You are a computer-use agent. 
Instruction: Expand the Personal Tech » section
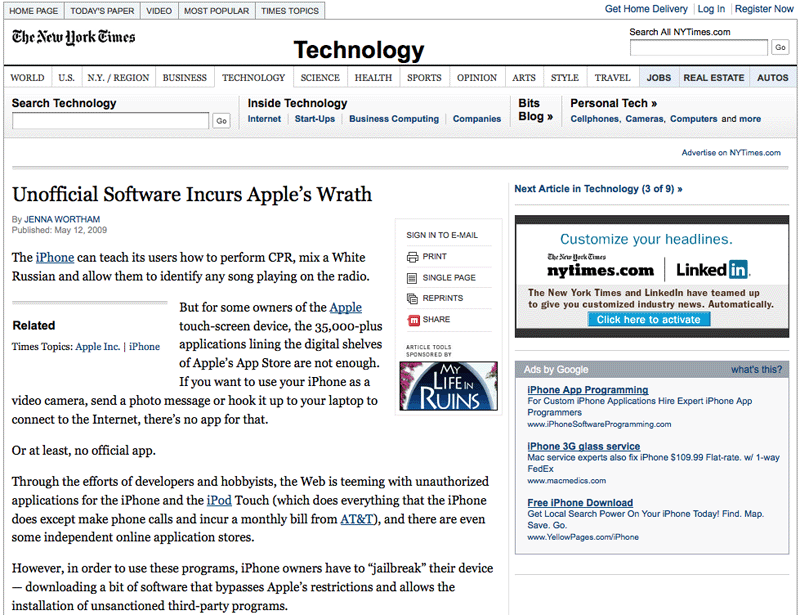pyautogui.click(x=613, y=103)
